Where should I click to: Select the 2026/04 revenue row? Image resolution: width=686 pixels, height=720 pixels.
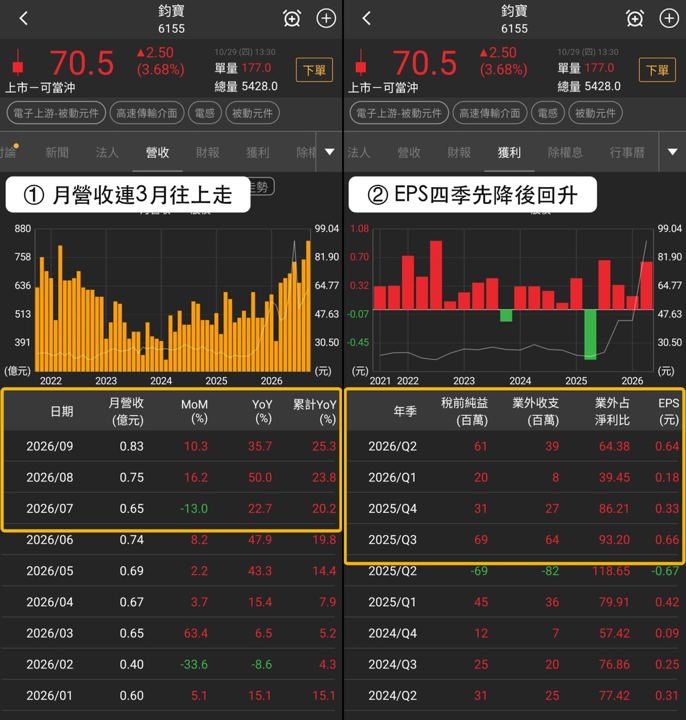[171, 602]
